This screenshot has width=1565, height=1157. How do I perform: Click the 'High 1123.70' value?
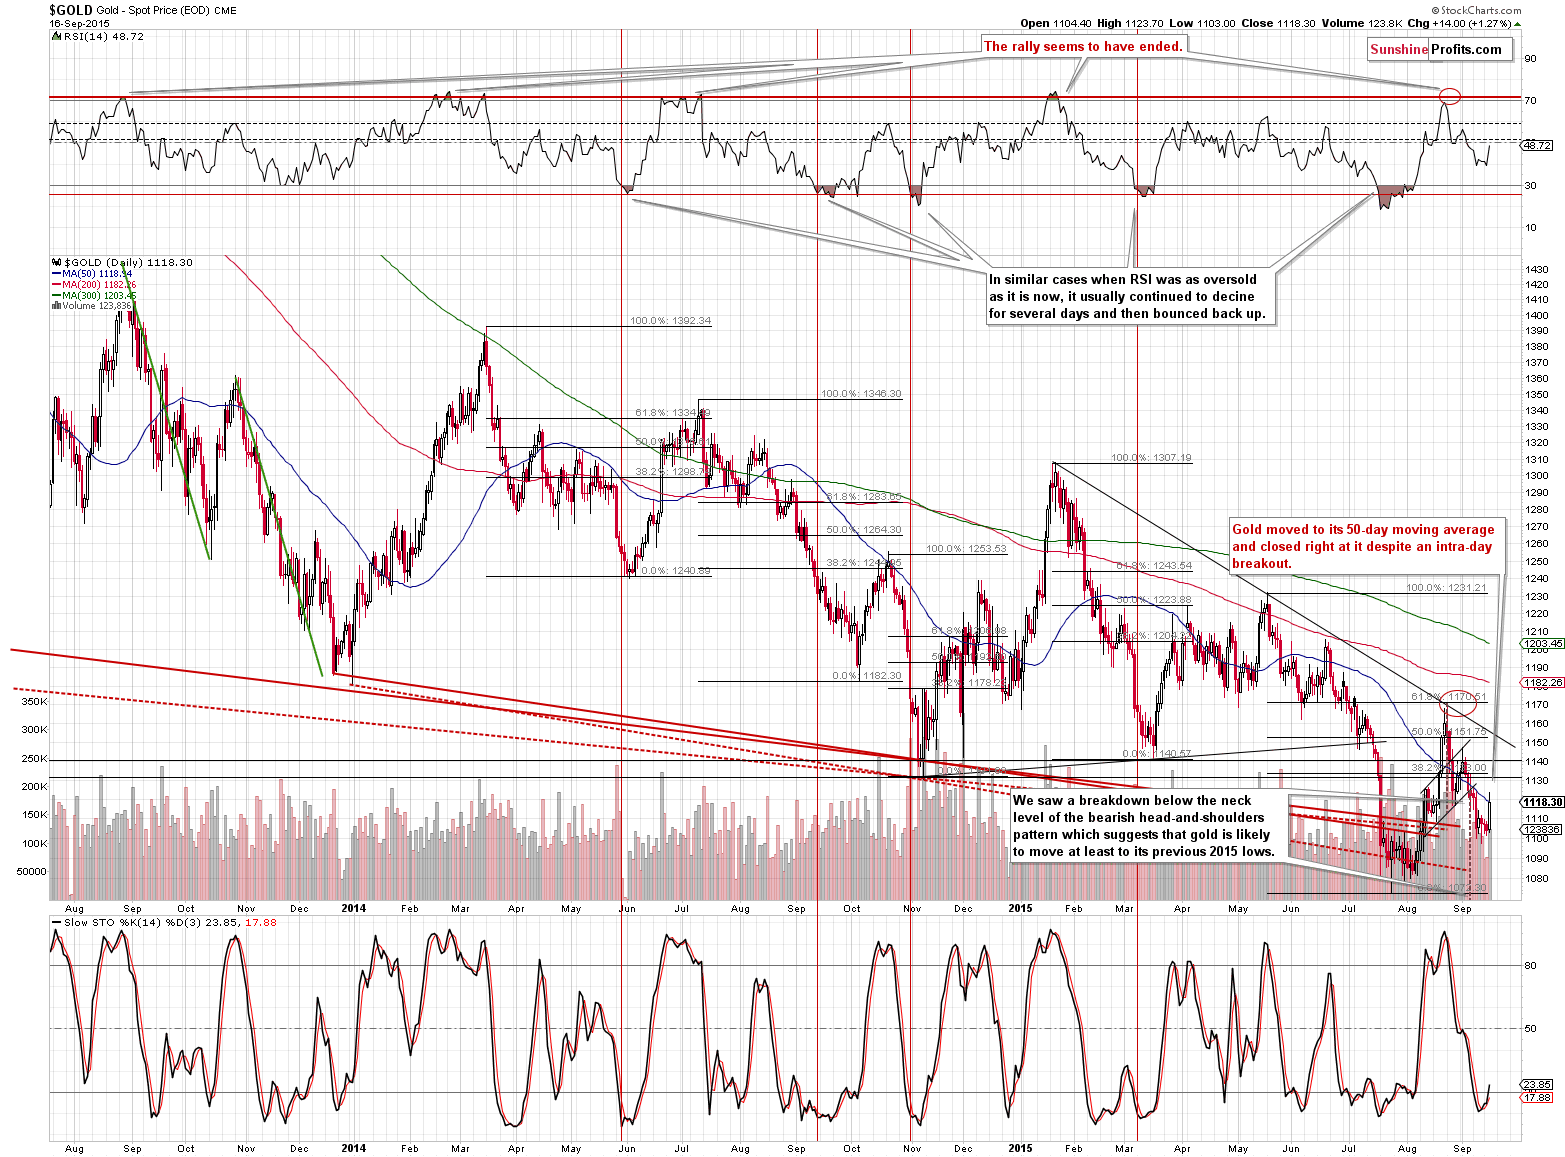tap(1130, 23)
